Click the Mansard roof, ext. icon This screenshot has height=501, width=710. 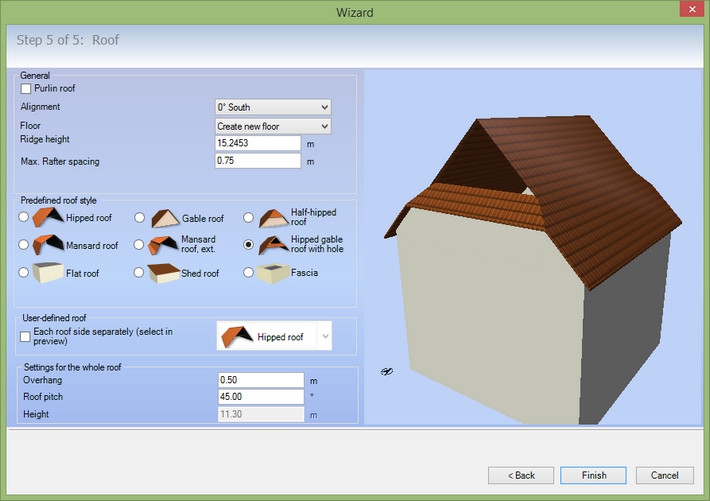pyautogui.click(x=163, y=245)
